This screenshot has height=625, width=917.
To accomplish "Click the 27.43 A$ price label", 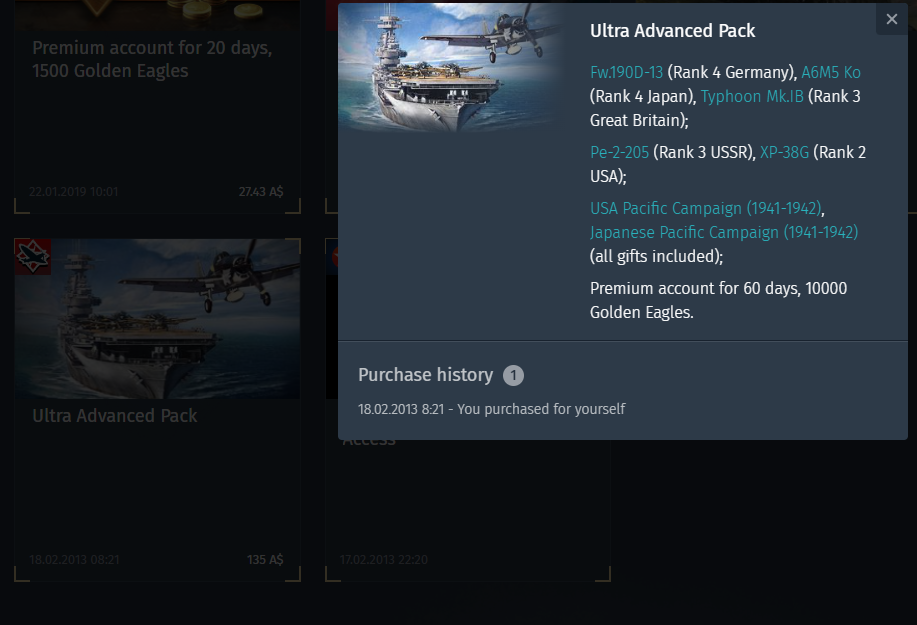I will pyautogui.click(x=261, y=192).
